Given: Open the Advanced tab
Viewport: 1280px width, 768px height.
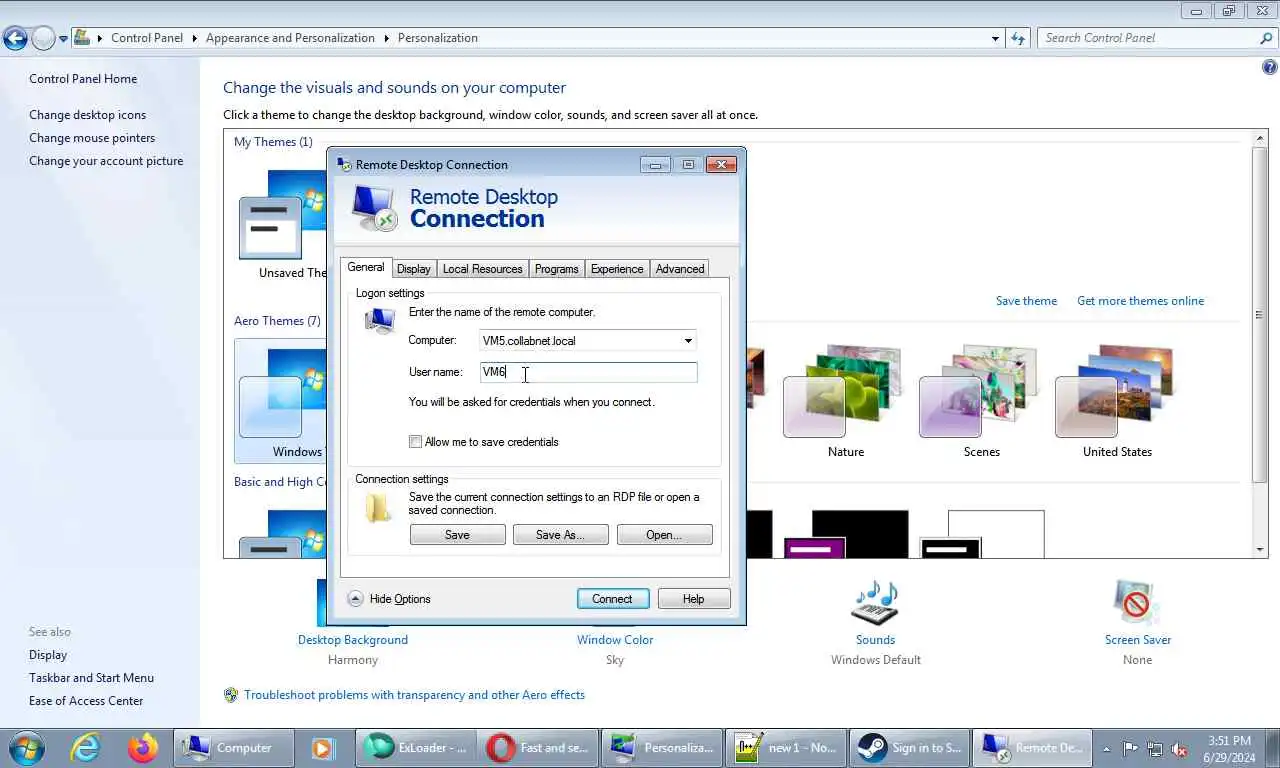Looking at the screenshot, I should click(680, 269).
